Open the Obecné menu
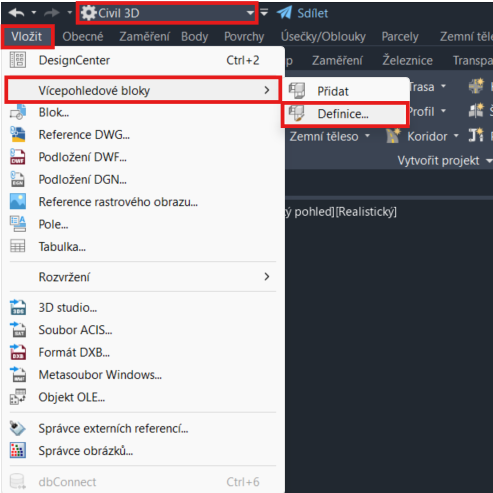The image size is (493, 493). pos(83,36)
